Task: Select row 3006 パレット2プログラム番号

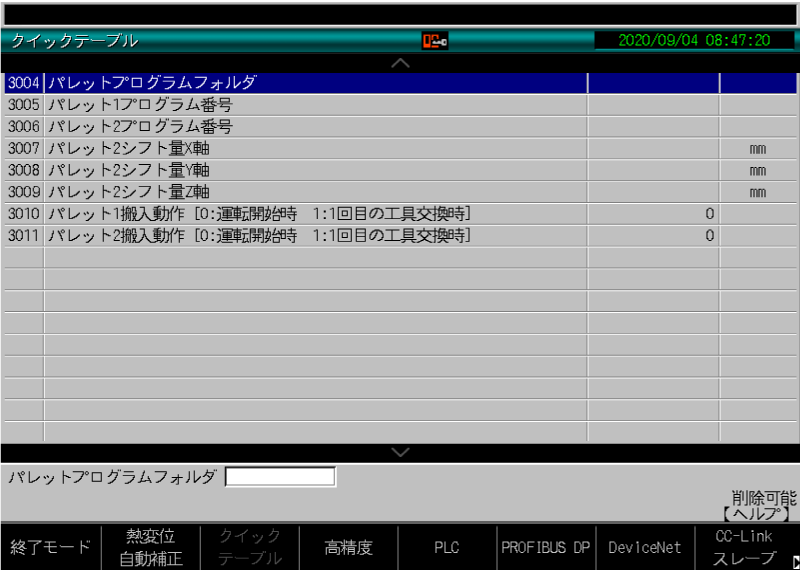Action: tap(401, 127)
